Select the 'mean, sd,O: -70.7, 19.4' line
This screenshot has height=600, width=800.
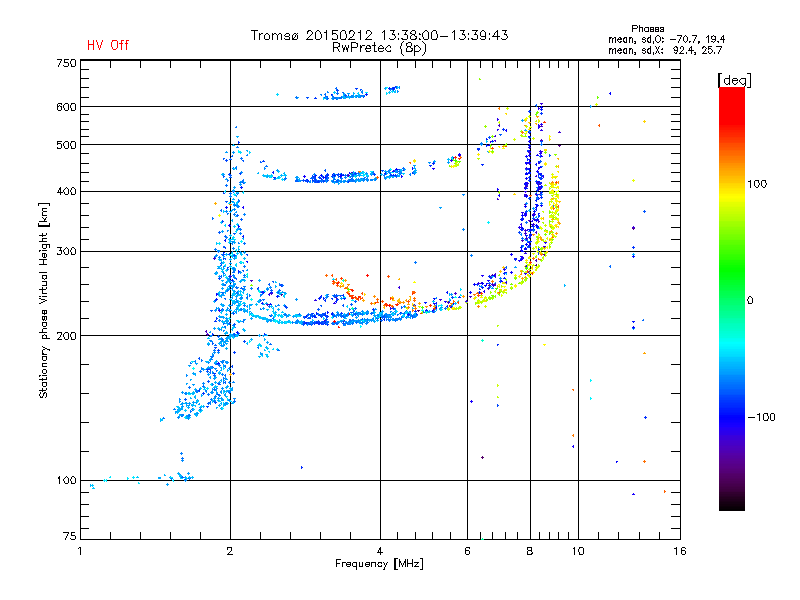[666, 39]
